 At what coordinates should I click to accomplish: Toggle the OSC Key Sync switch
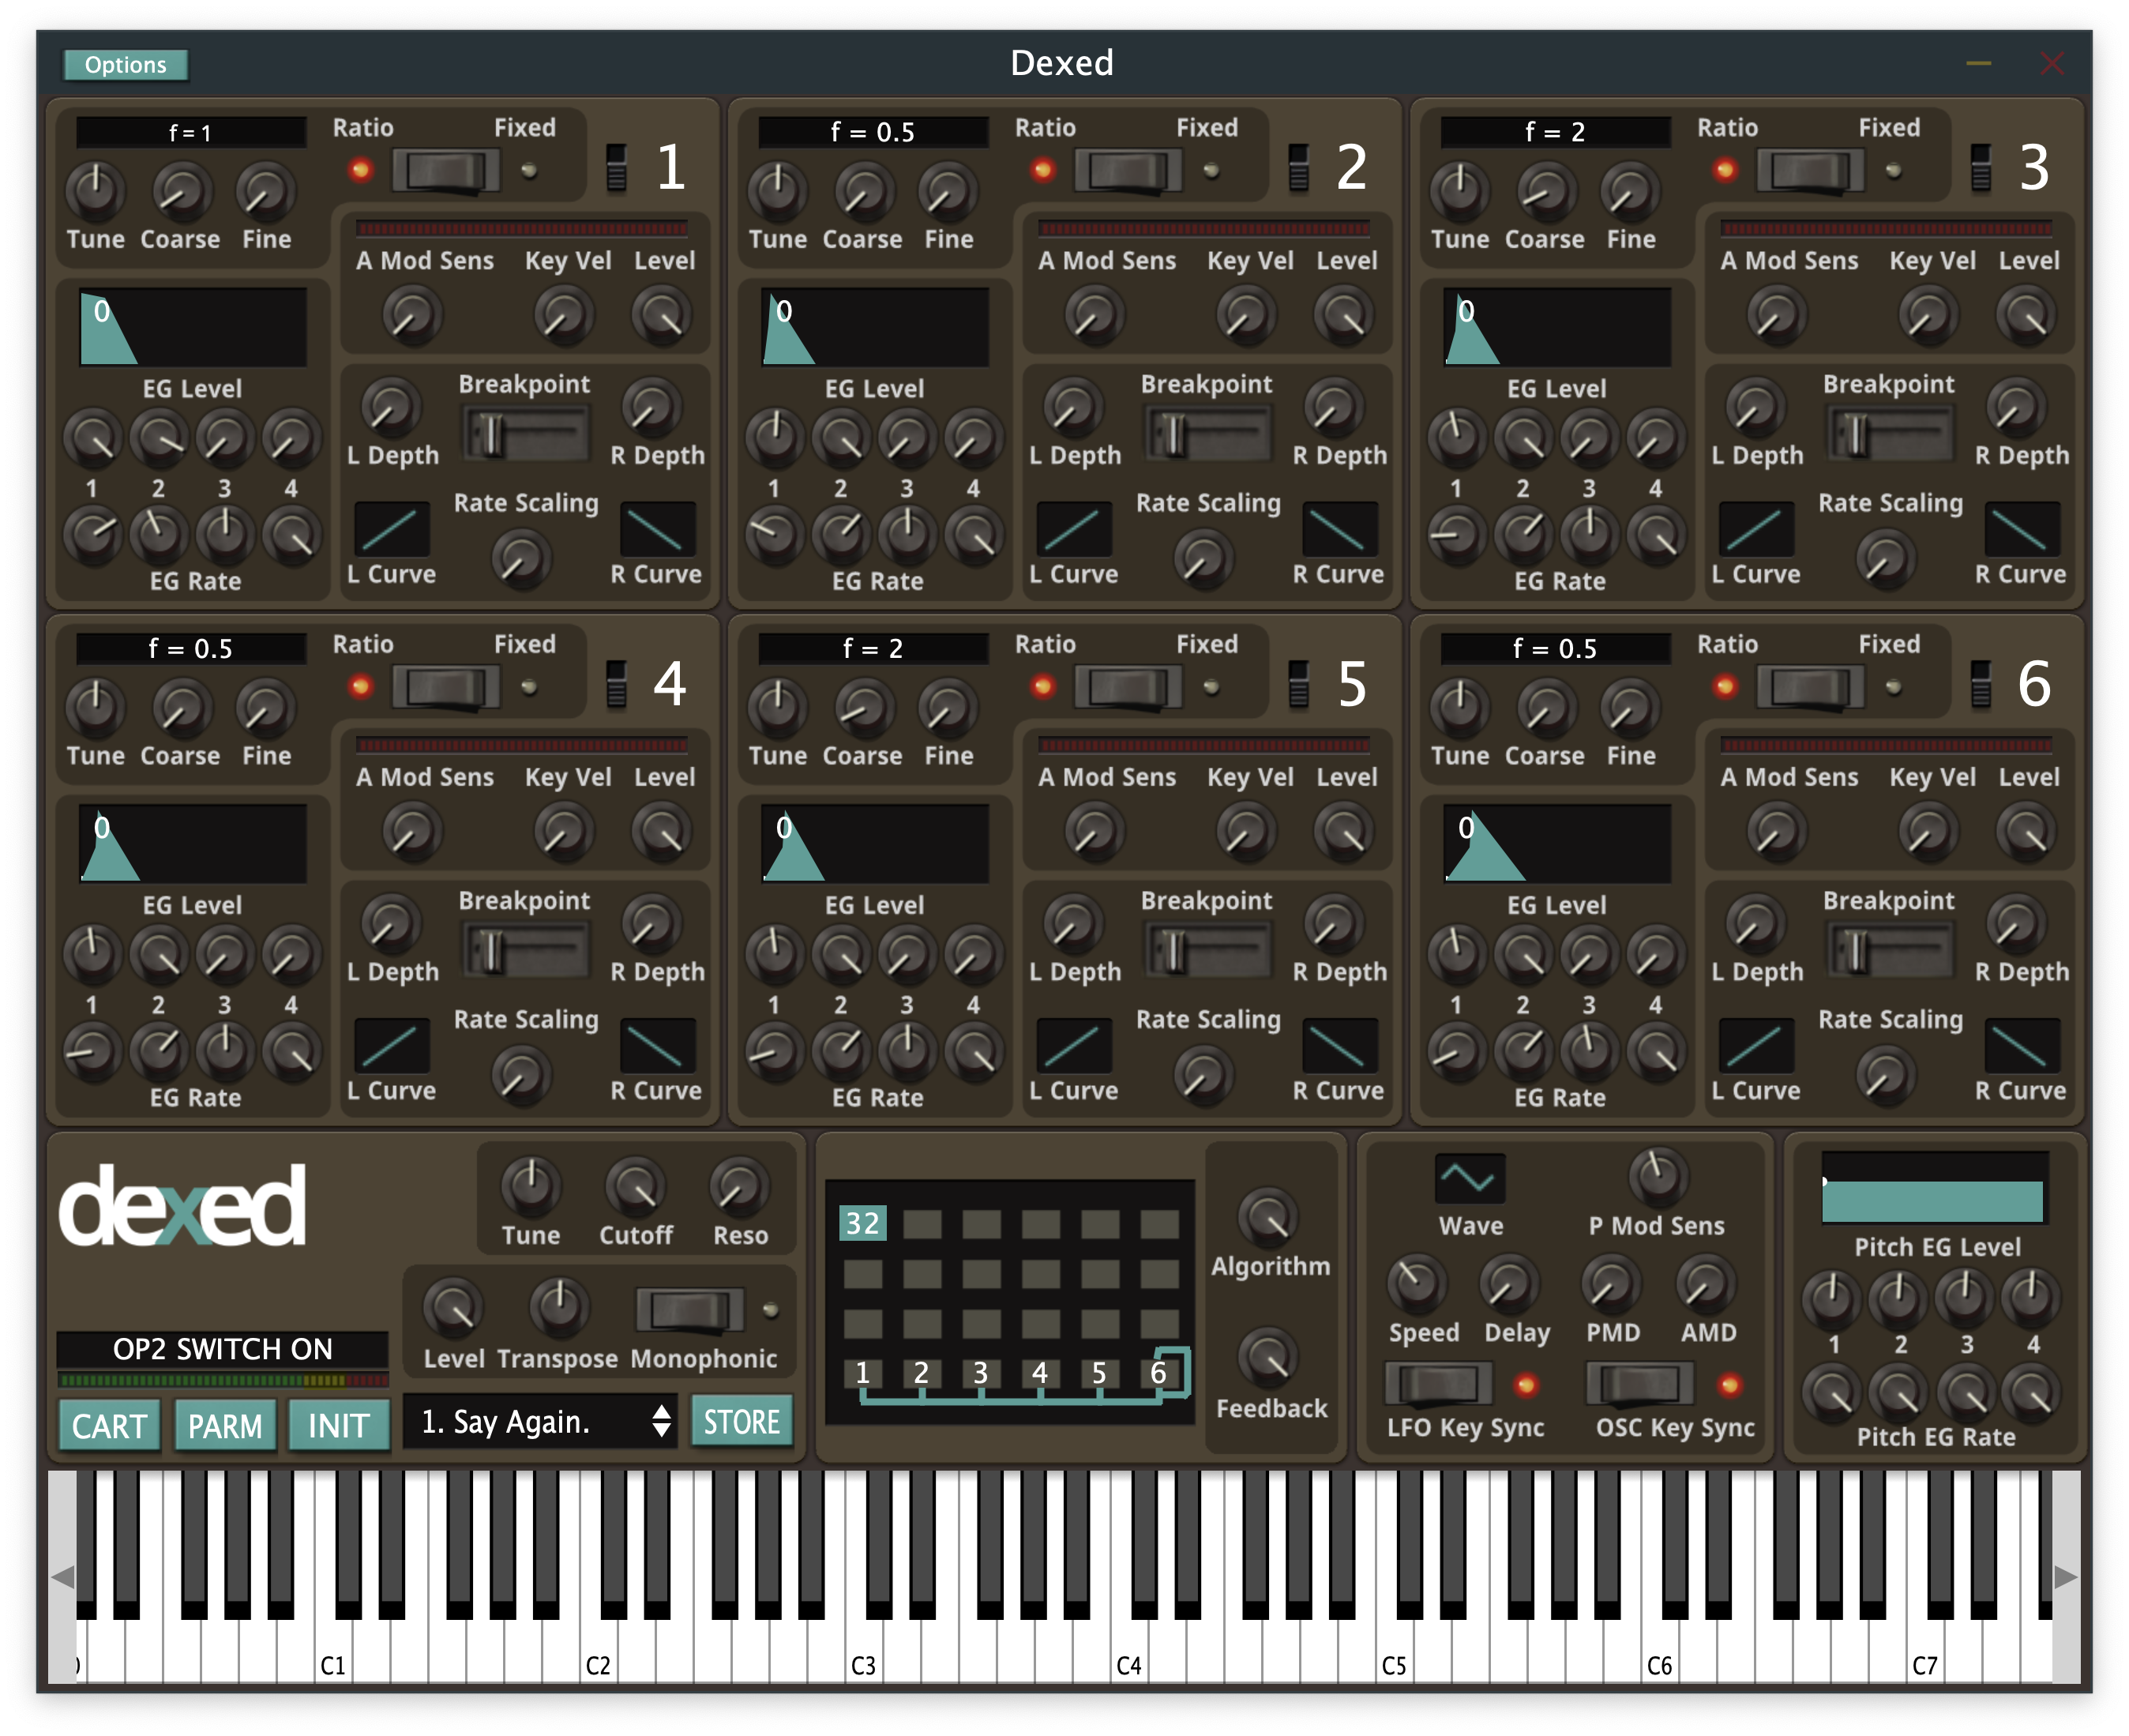click(1640, 1384)
